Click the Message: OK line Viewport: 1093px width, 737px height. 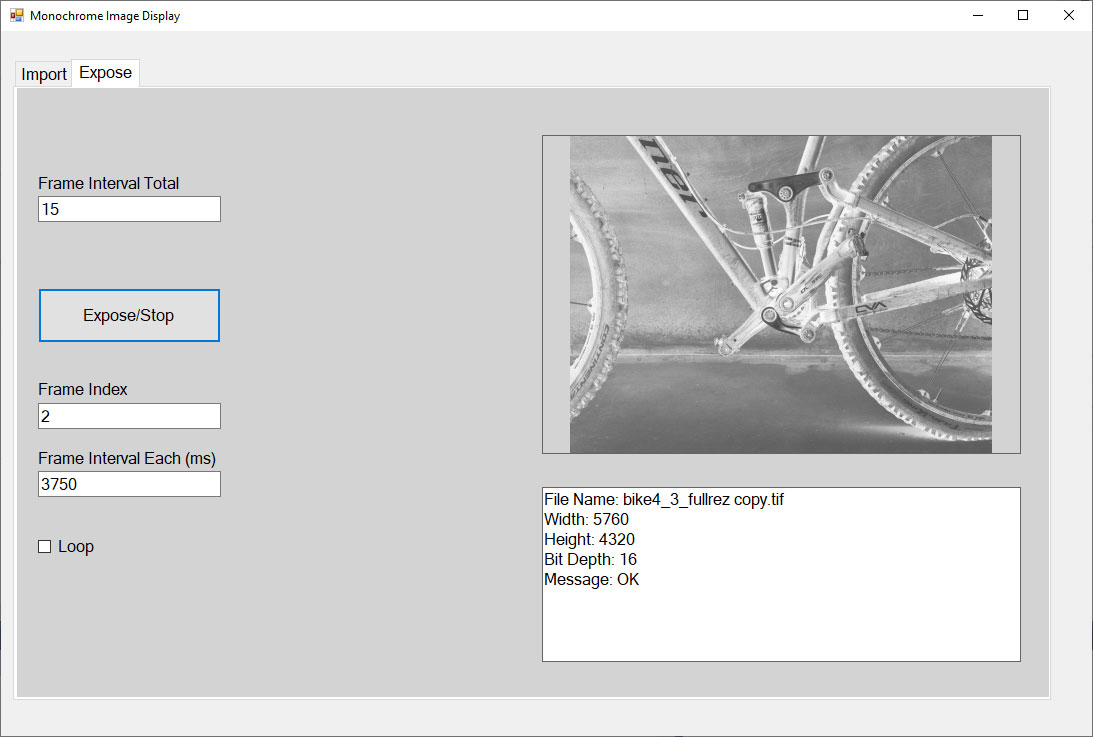pos(591,579)
